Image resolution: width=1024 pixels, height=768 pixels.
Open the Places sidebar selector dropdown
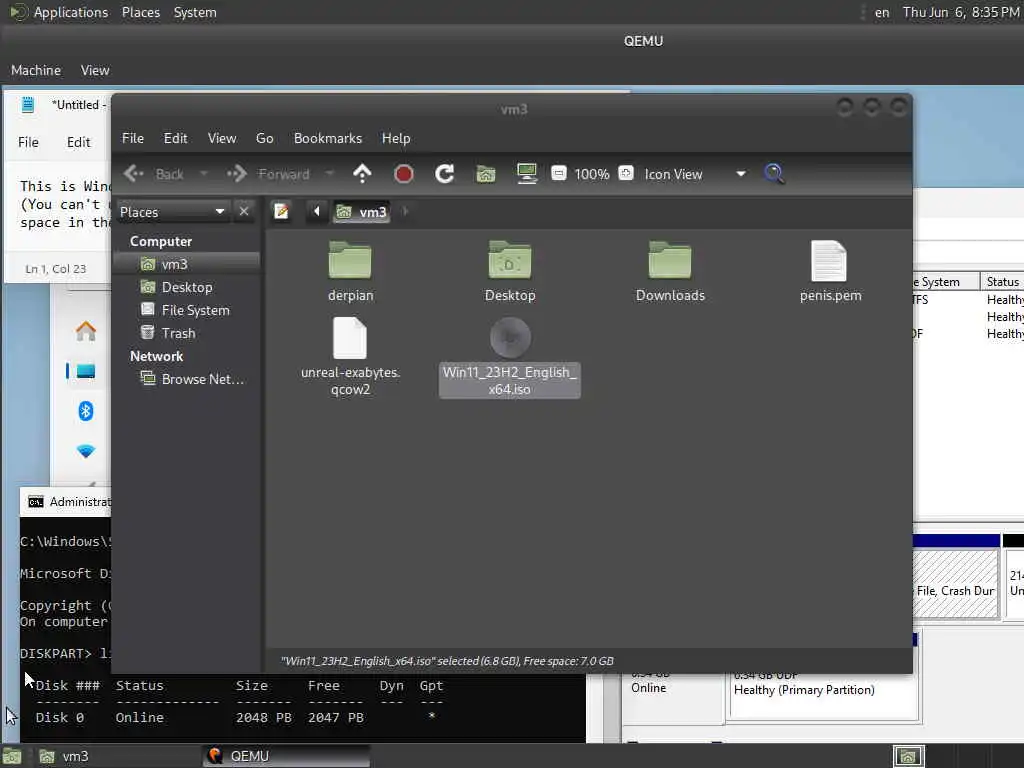tap(172, 212)
